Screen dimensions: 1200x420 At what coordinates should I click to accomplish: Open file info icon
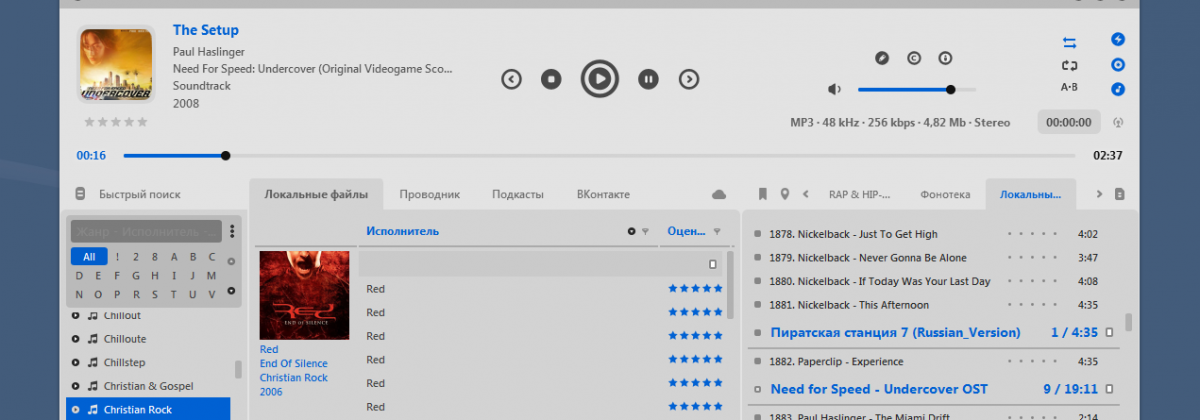(944, 58)
